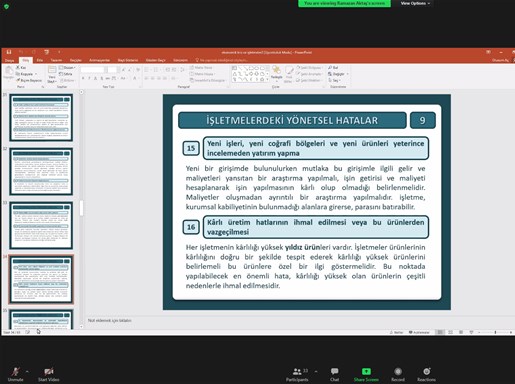
Task: Open the font name combo box
Action: (x=93, y=70)
